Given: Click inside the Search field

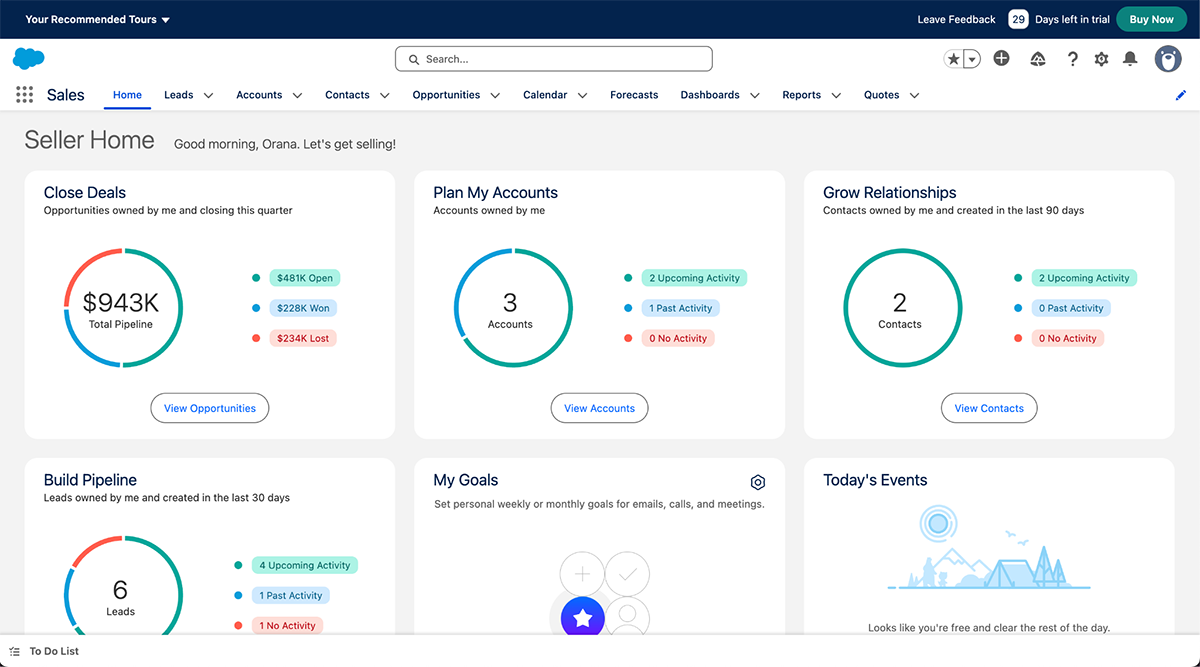Looking at the screenshot, I should coord(553,59).
